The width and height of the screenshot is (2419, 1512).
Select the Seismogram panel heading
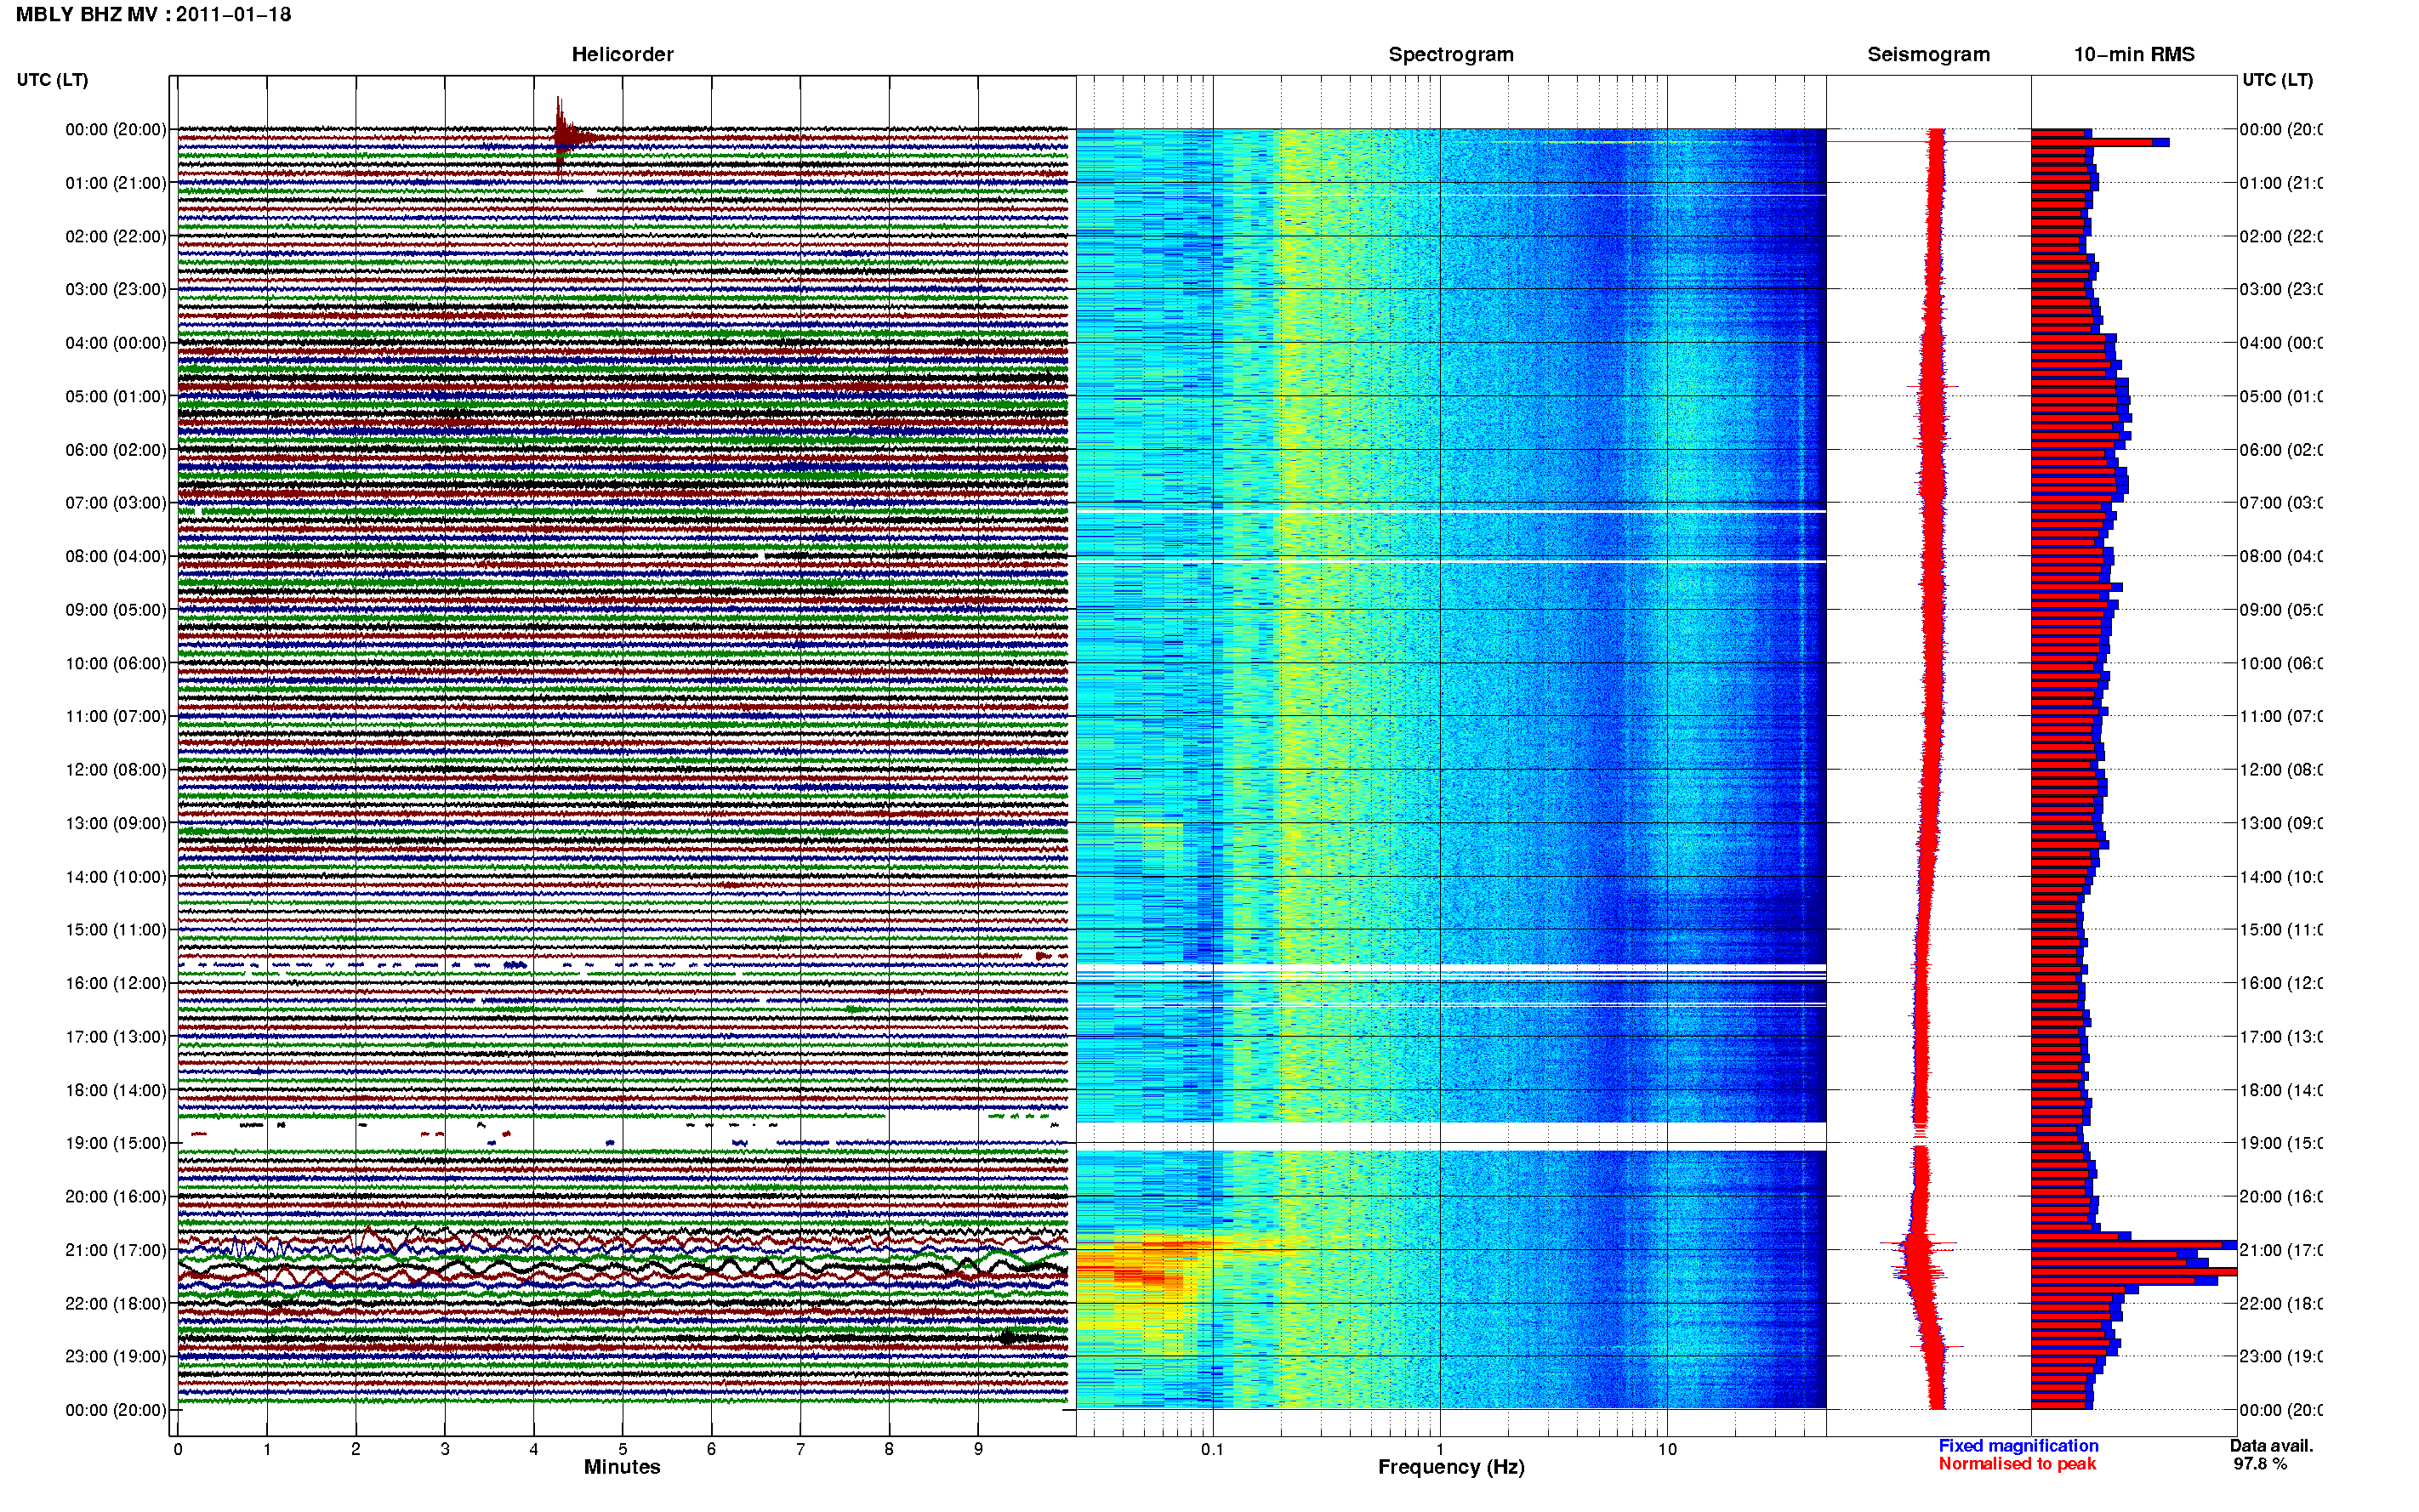point(1928,55)
